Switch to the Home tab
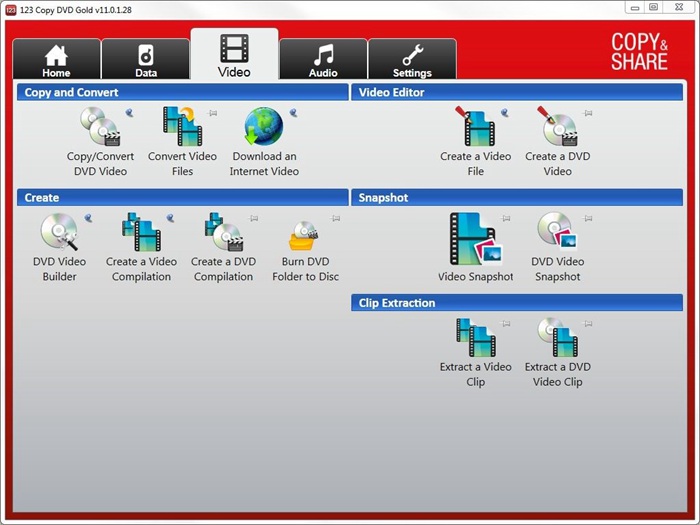Image resolution: width=700 pixels, height=525 pixels. pyautogui.click(x=56, y=59)
